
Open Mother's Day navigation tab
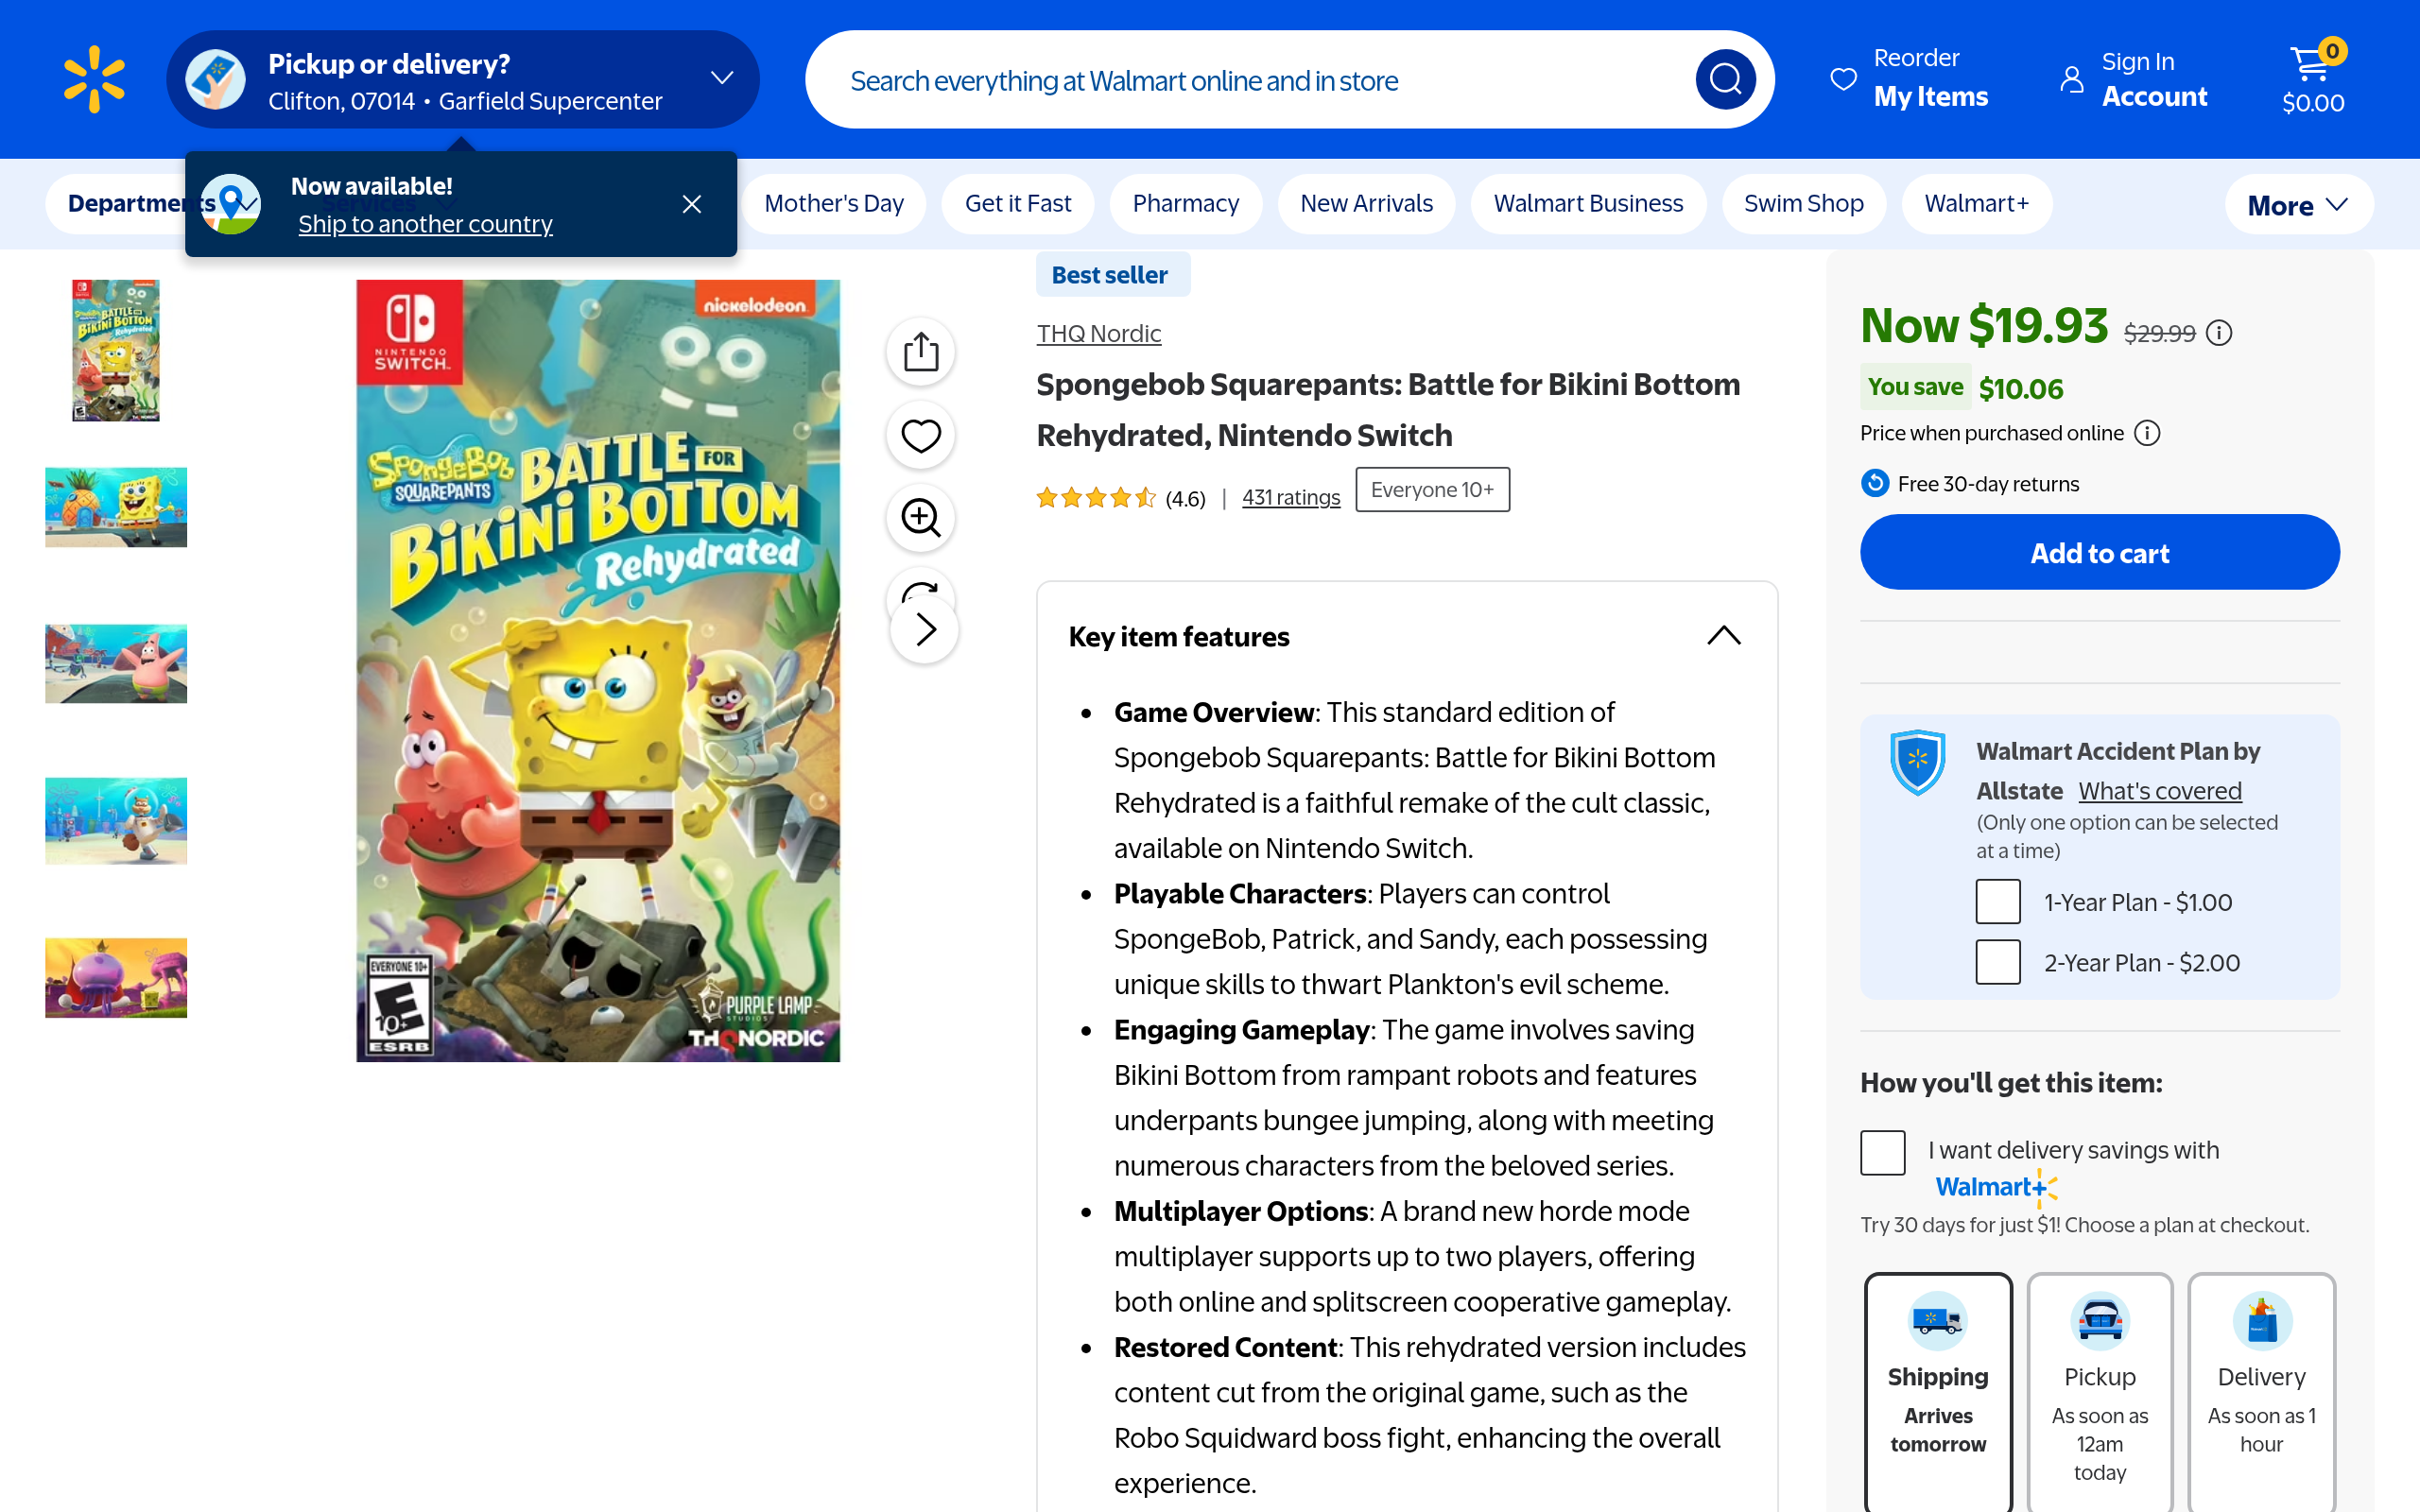coord(834,204)
